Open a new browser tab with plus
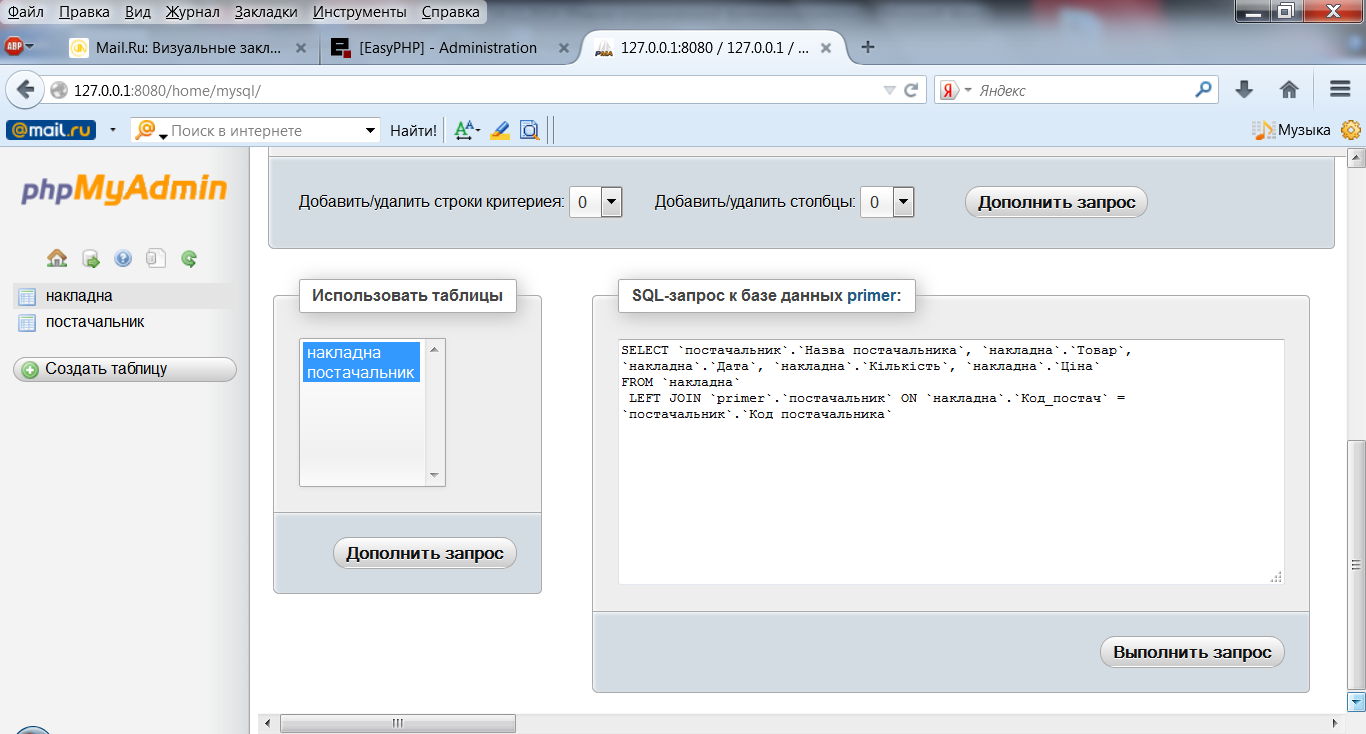 click(868, 47)
